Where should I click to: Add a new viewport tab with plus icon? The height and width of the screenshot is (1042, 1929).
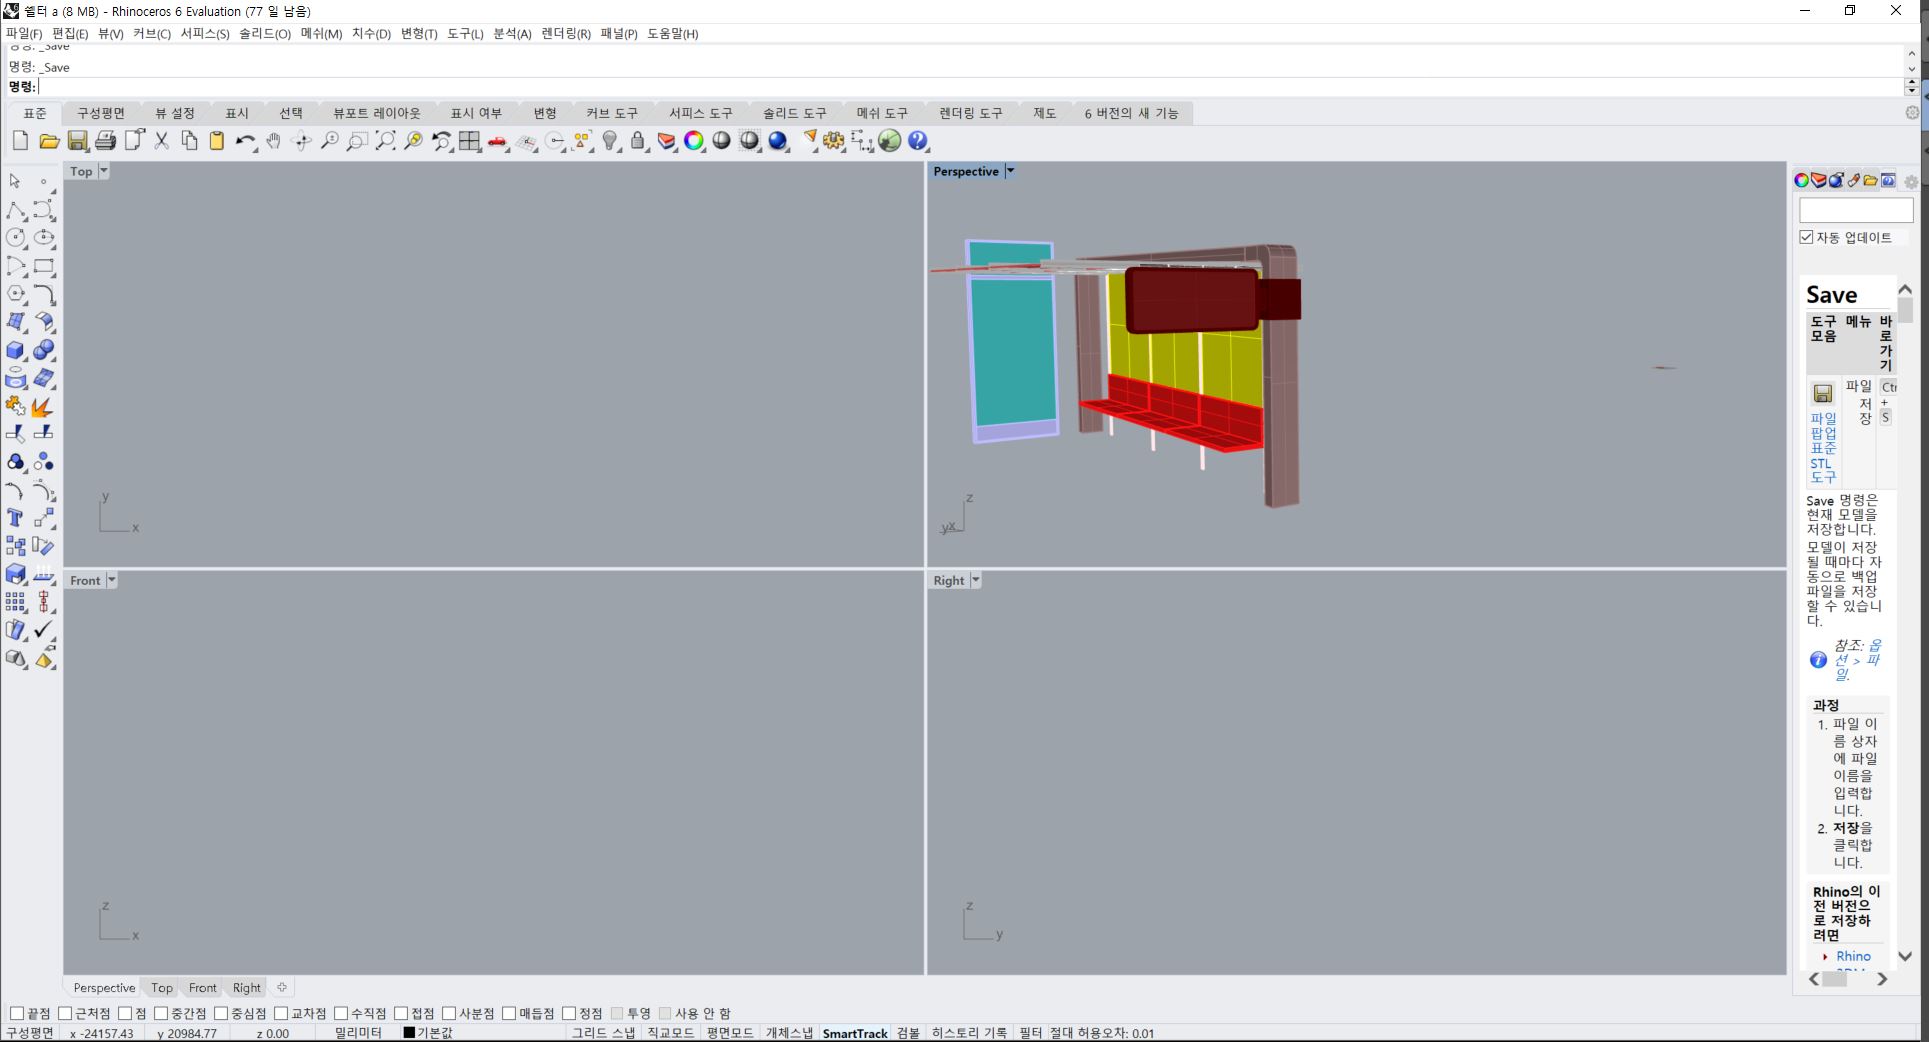tap(282, 987)
